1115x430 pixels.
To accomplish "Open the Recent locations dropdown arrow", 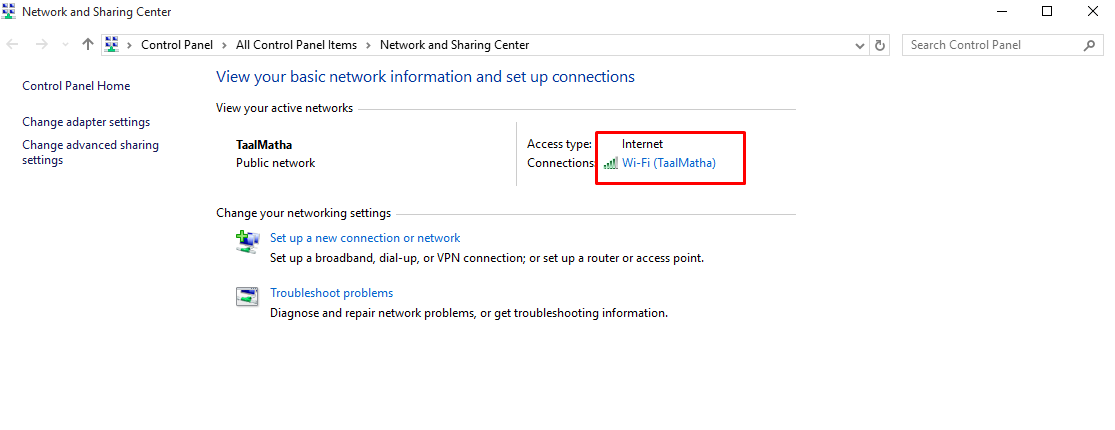I will 66,45.
